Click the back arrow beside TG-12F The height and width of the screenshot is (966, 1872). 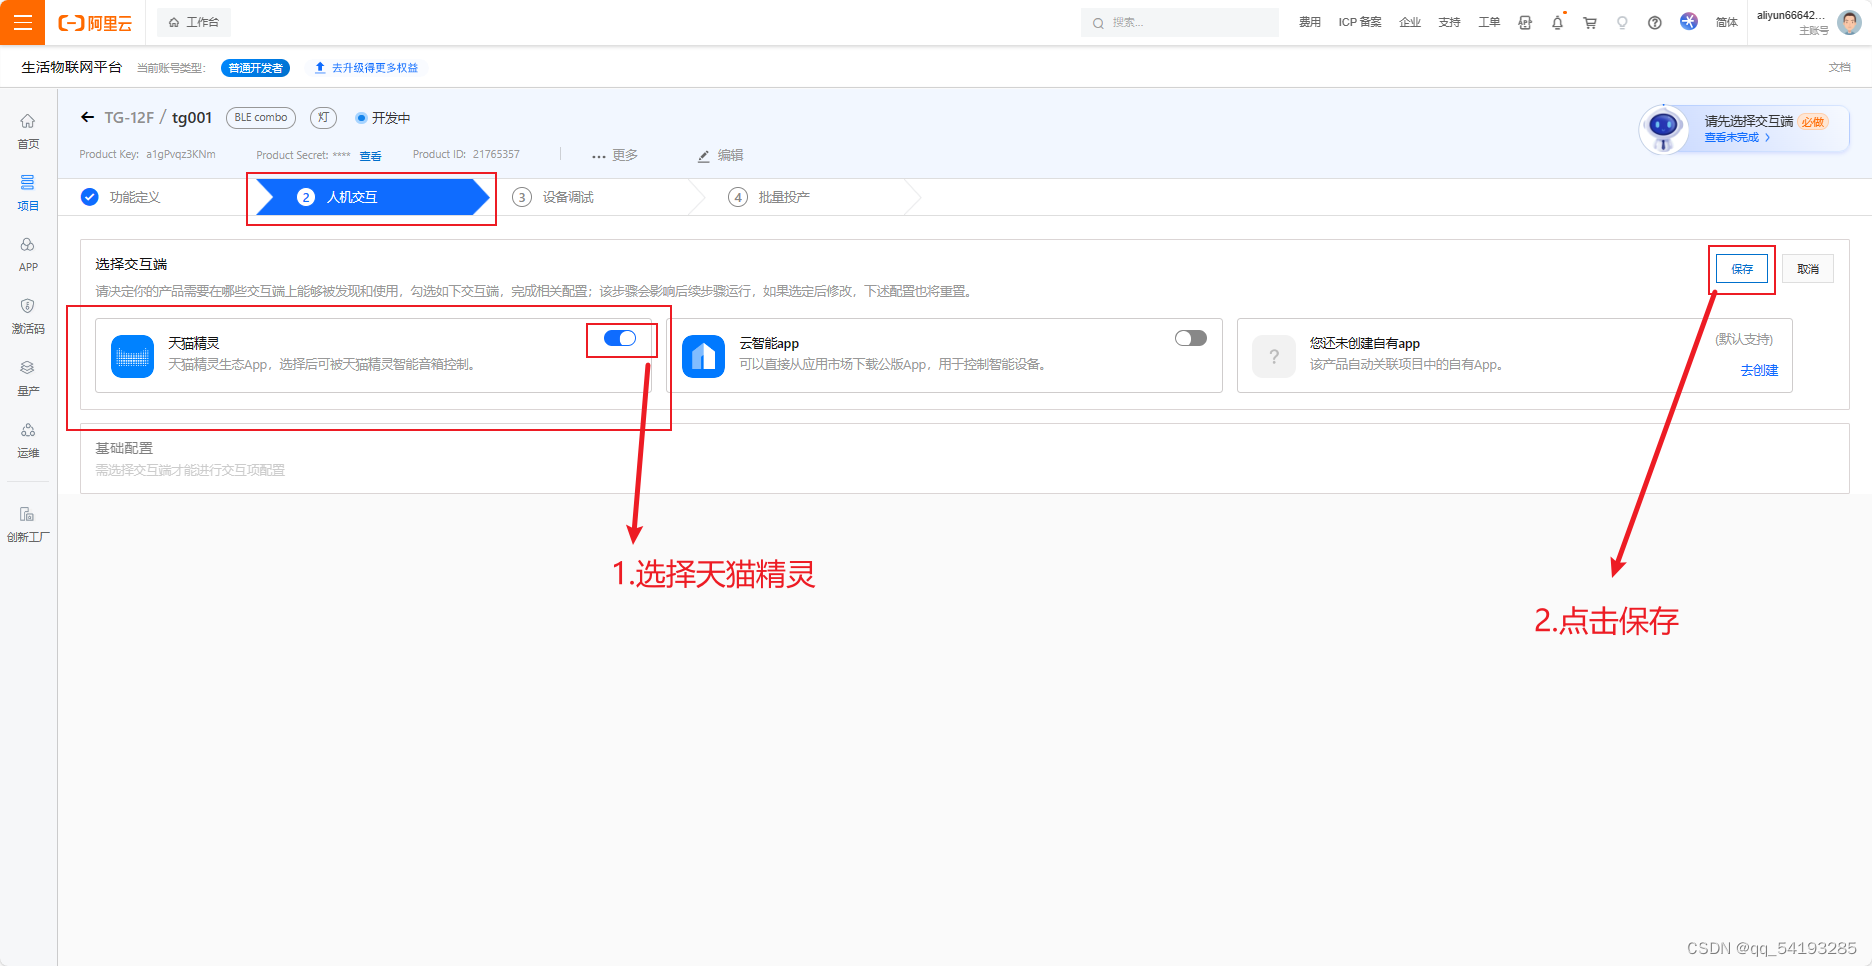tap(87, 117)
